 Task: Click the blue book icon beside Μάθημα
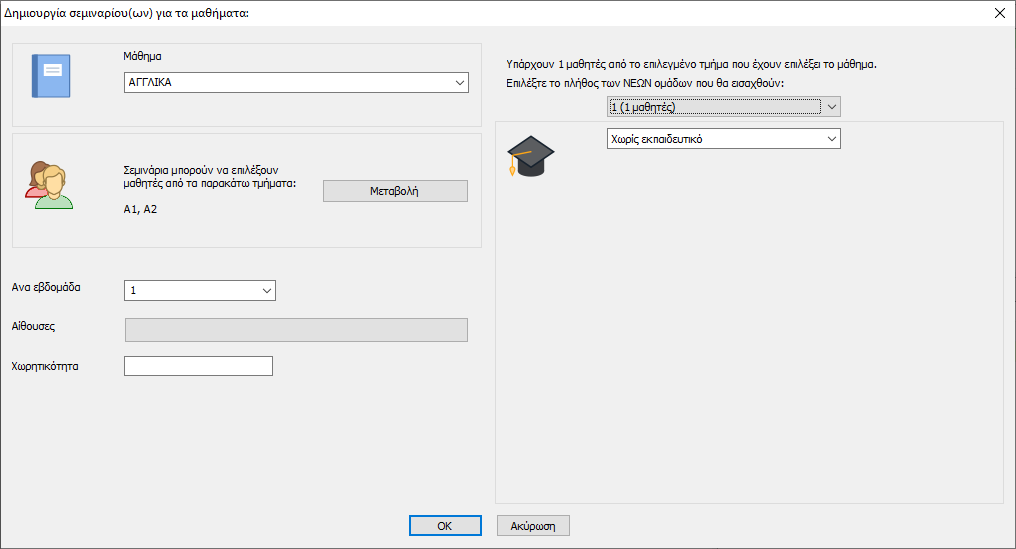pos(50,76)
